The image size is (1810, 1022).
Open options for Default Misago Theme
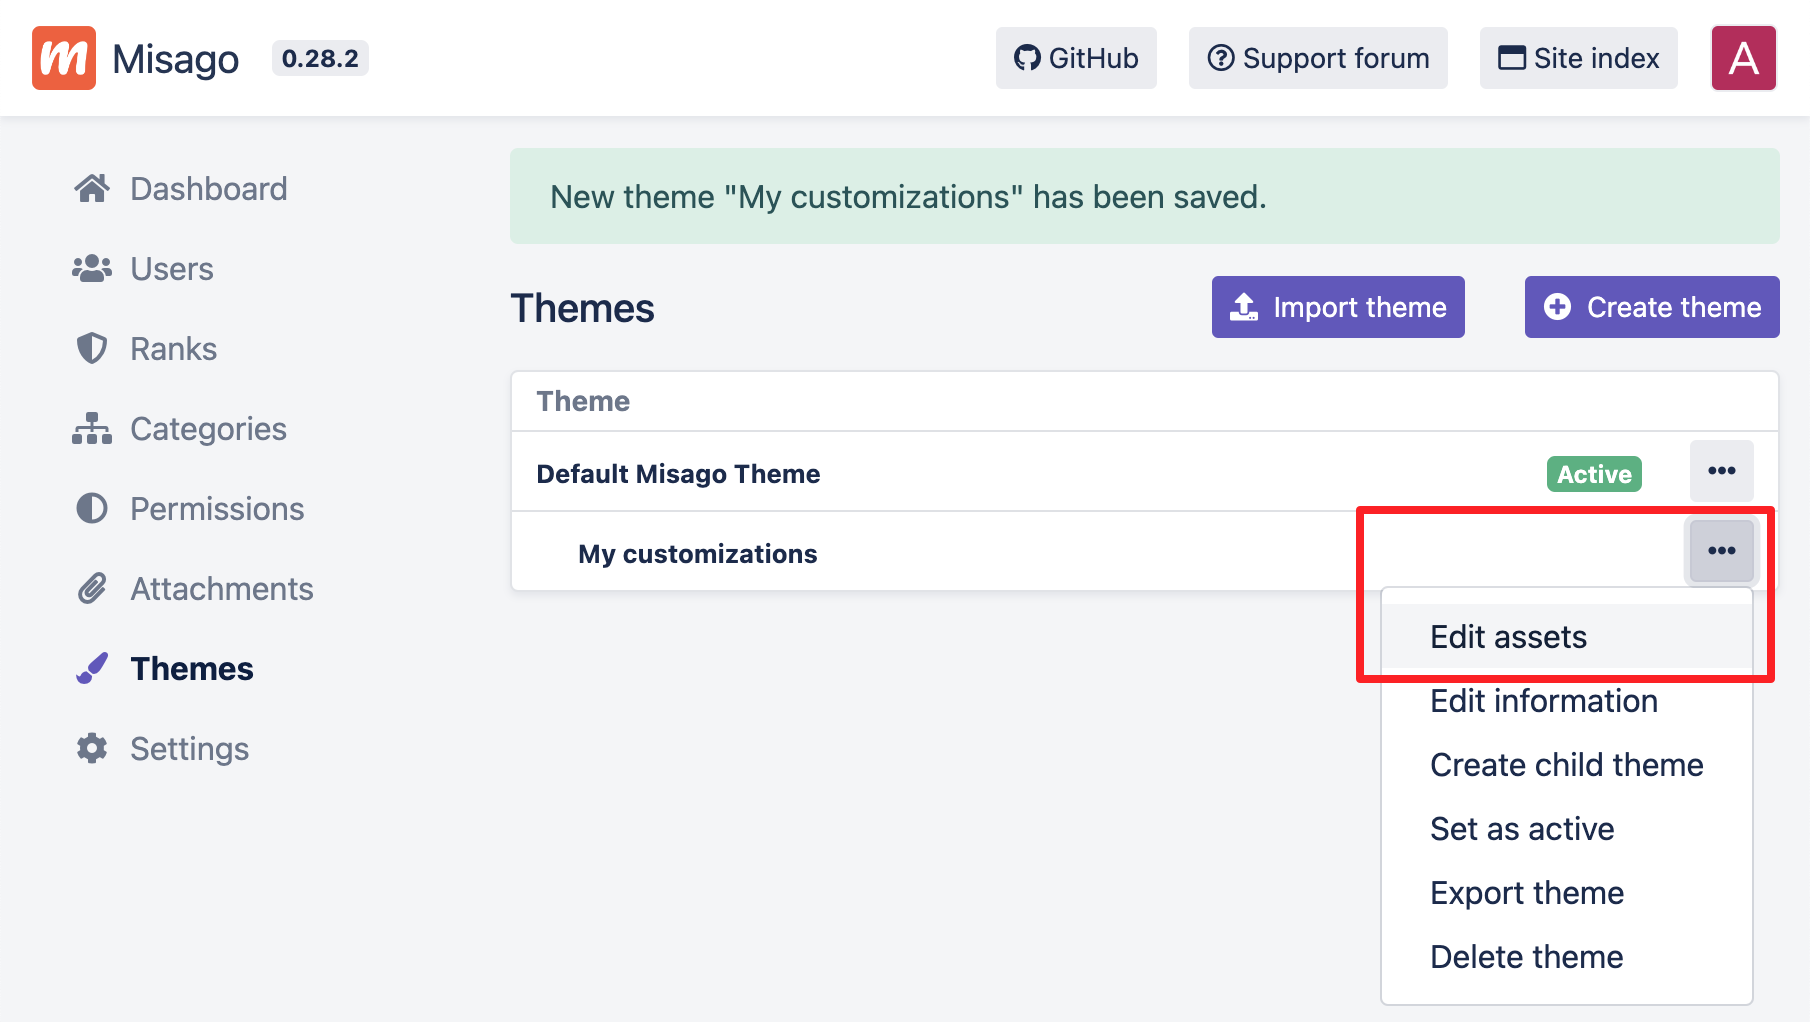click(x=1721, y=471)
